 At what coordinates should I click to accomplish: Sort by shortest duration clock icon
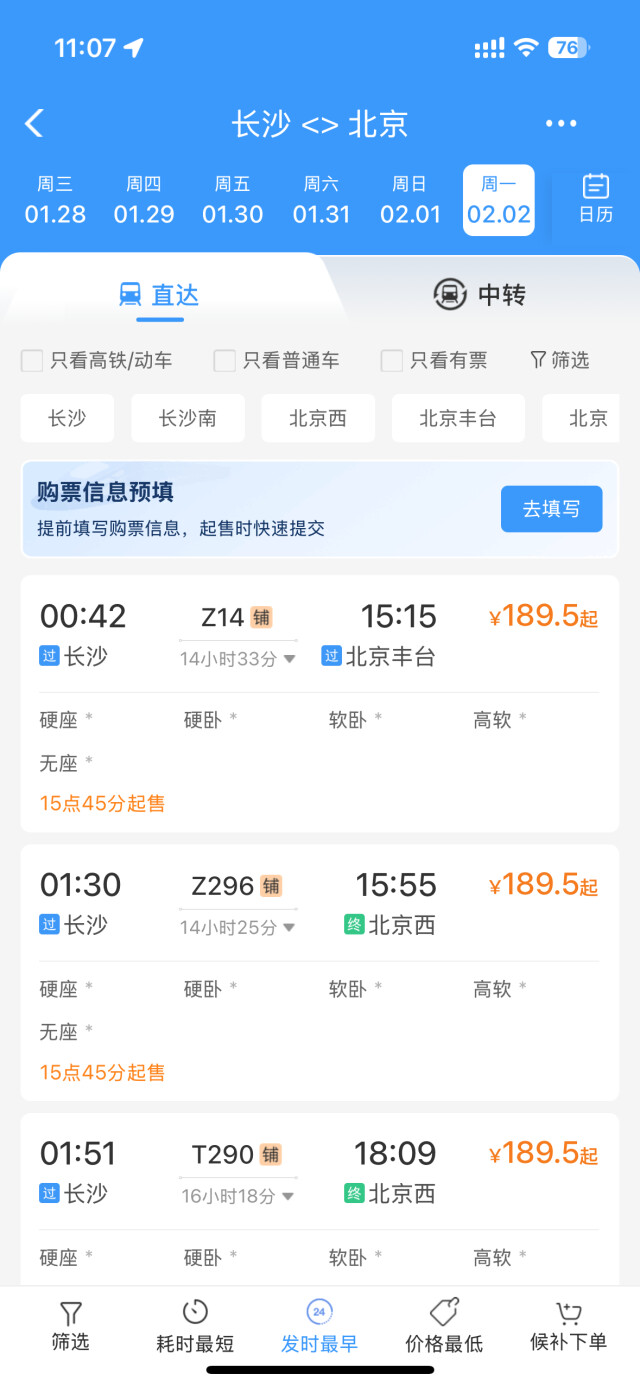coord(195,1313)
